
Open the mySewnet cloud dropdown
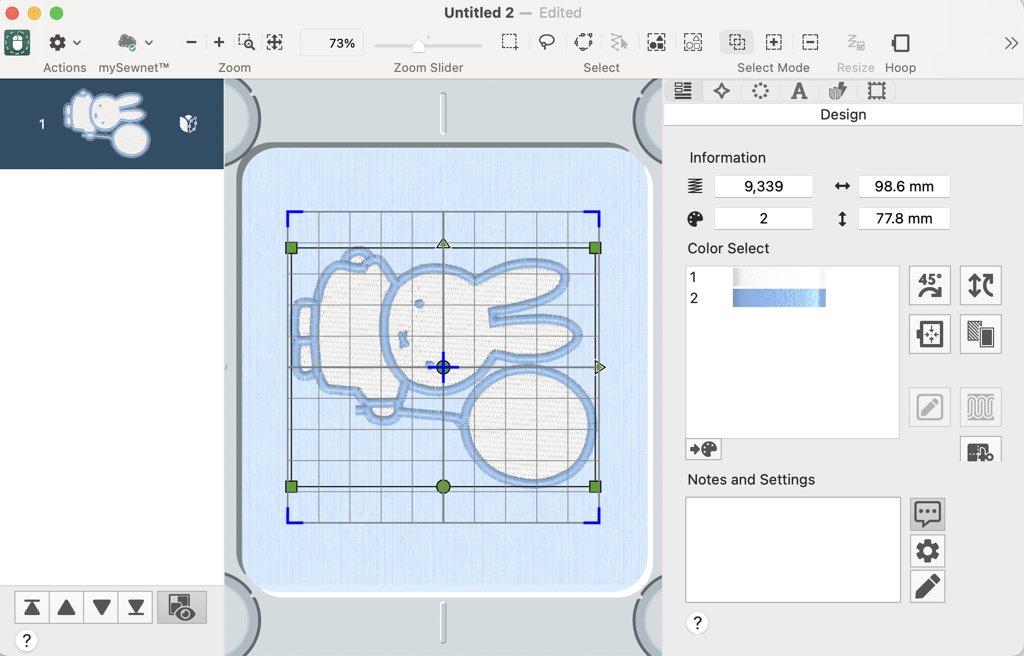(135, 43)
